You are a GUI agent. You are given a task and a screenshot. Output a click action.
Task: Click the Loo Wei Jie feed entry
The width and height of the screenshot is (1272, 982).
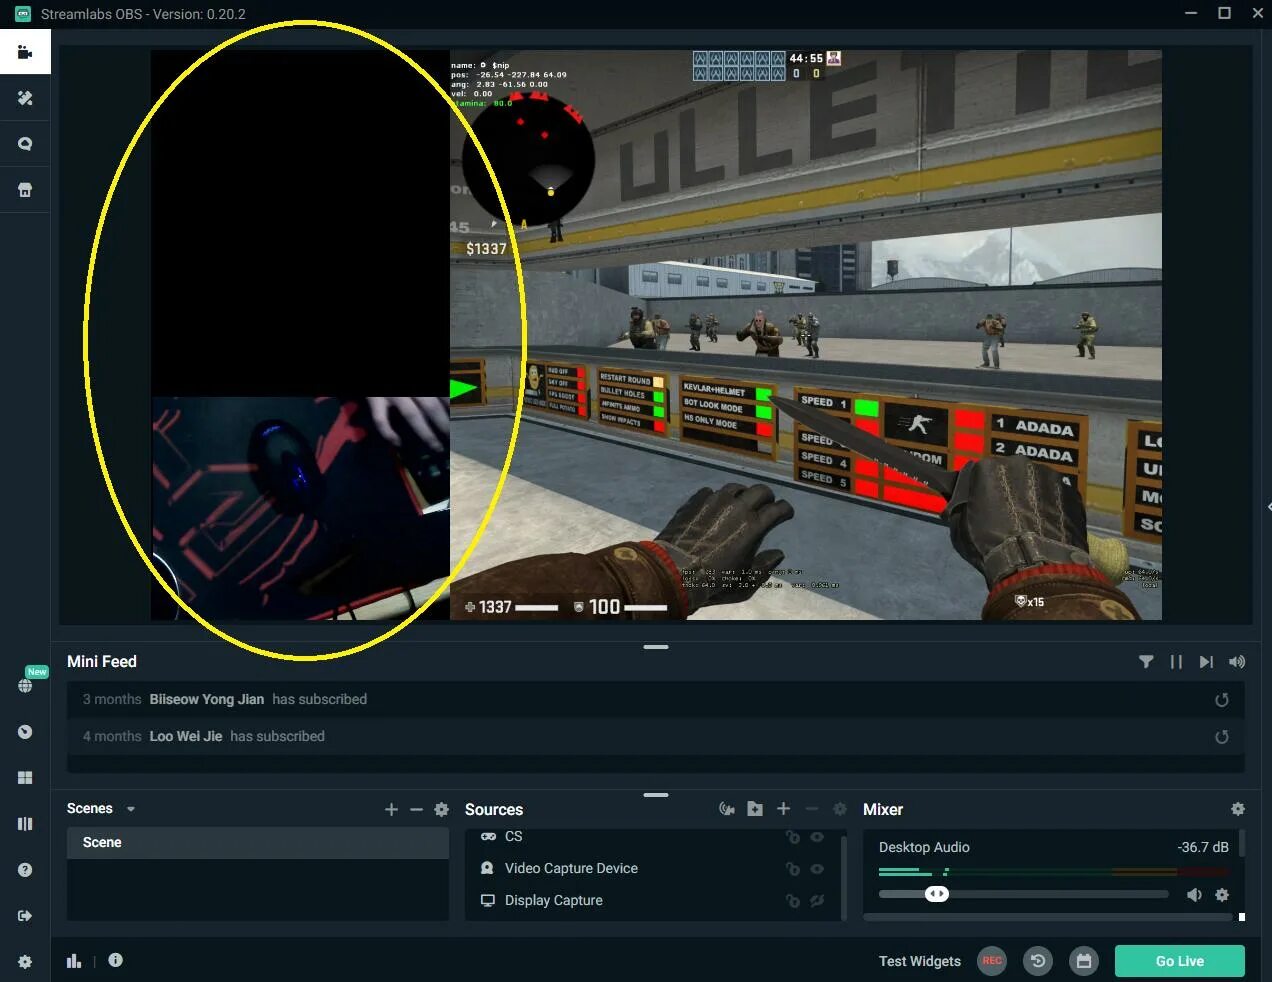(x=656, y=737)
